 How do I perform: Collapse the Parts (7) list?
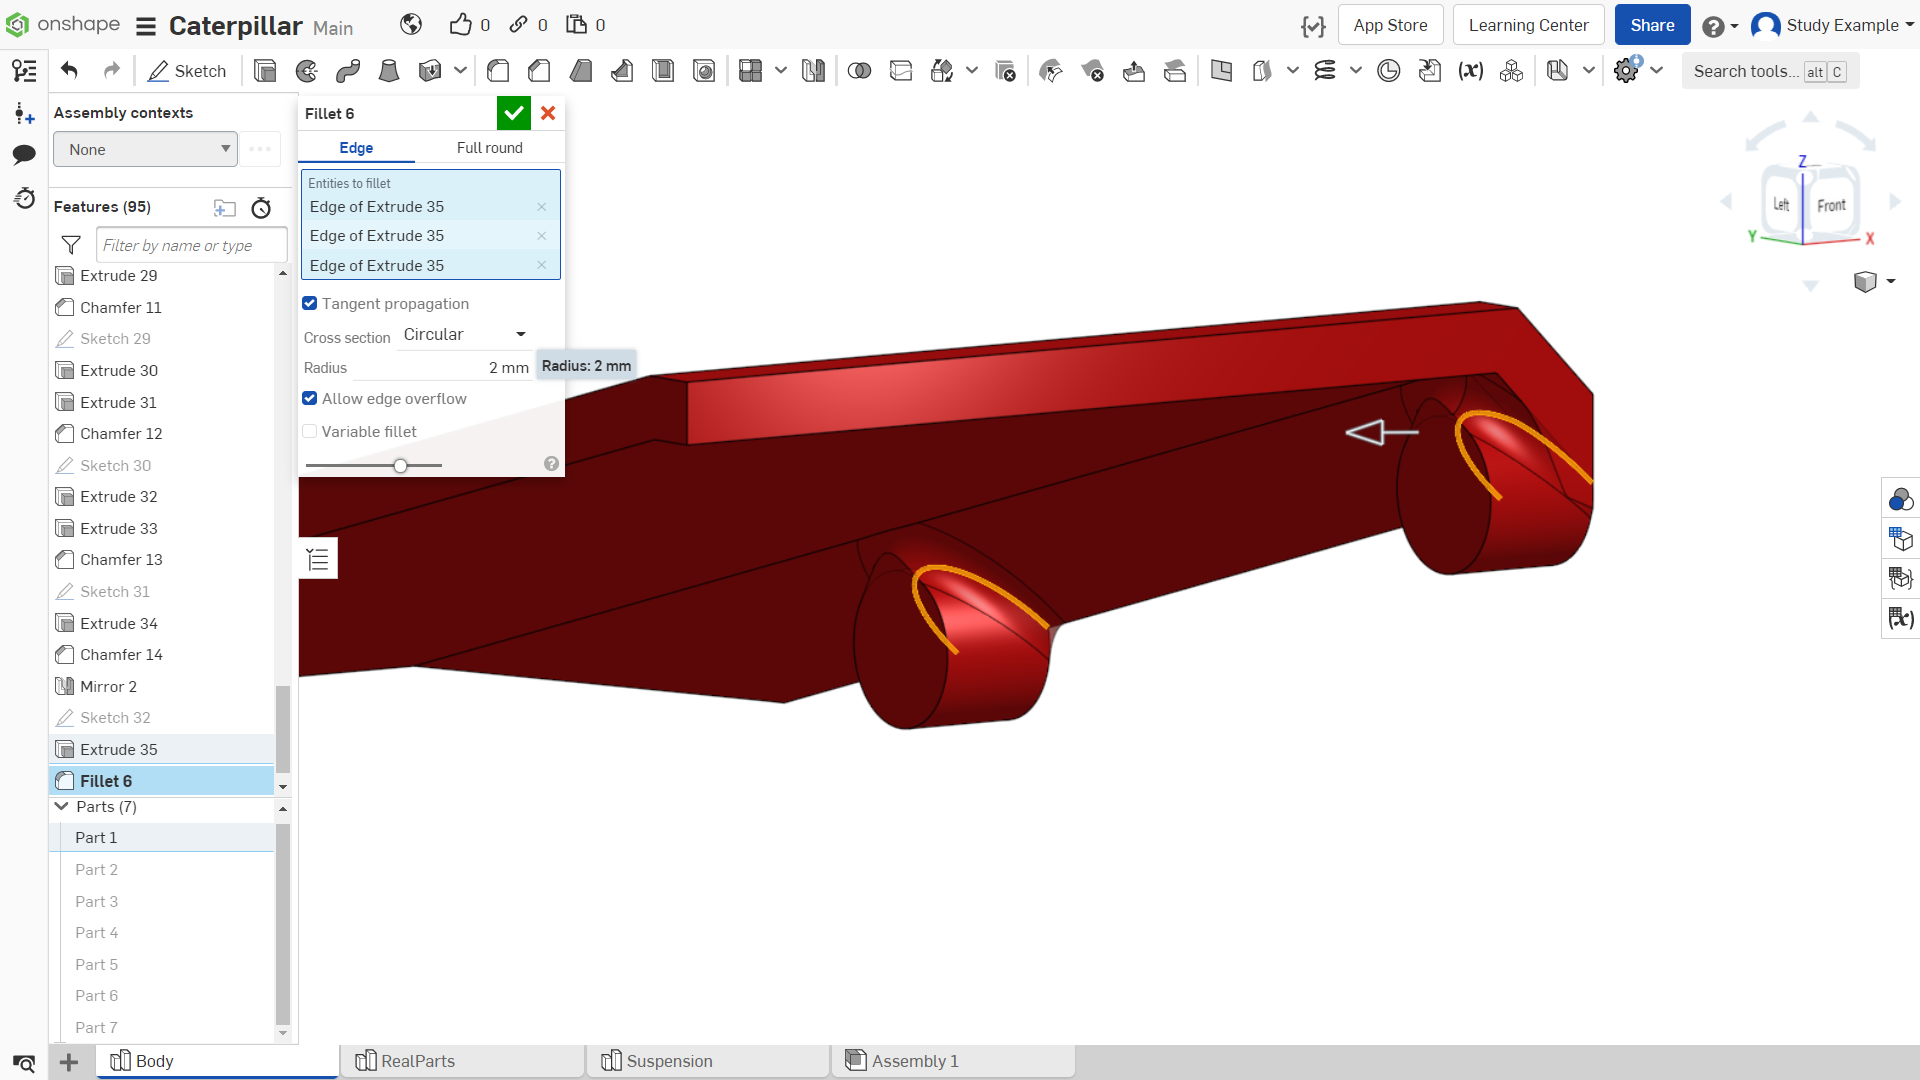click(62, 806)
